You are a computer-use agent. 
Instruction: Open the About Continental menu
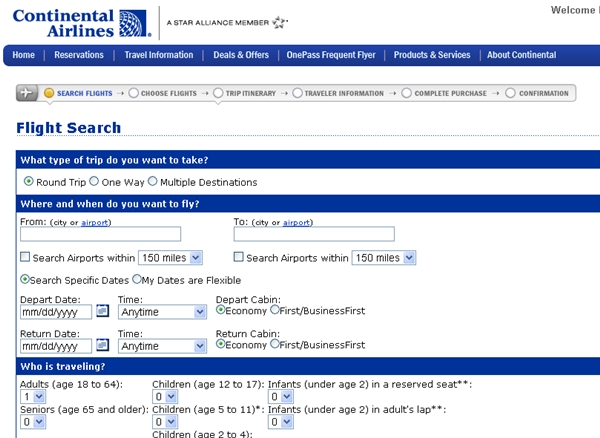(522, 55)
